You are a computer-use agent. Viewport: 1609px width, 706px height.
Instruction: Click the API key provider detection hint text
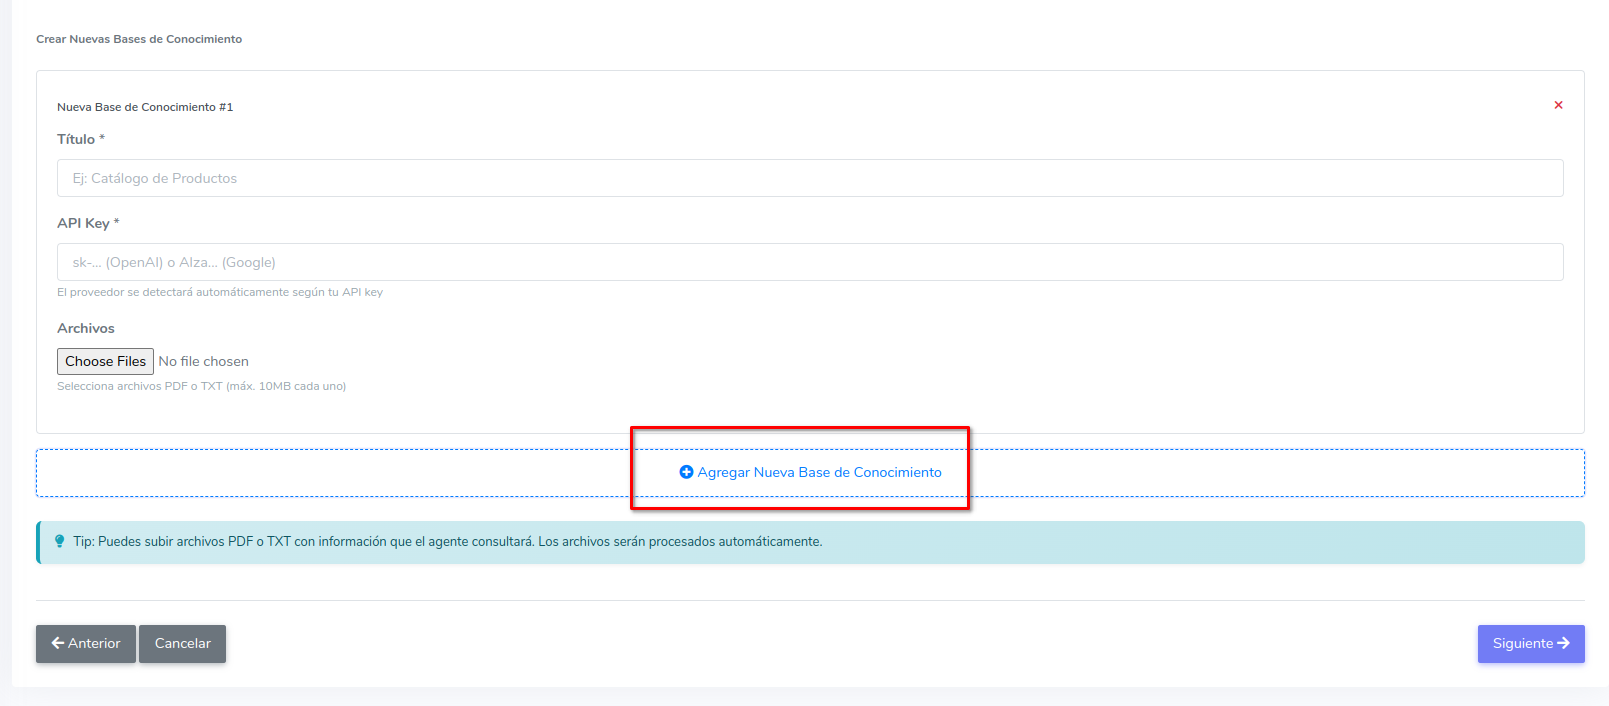pos(220,292)
